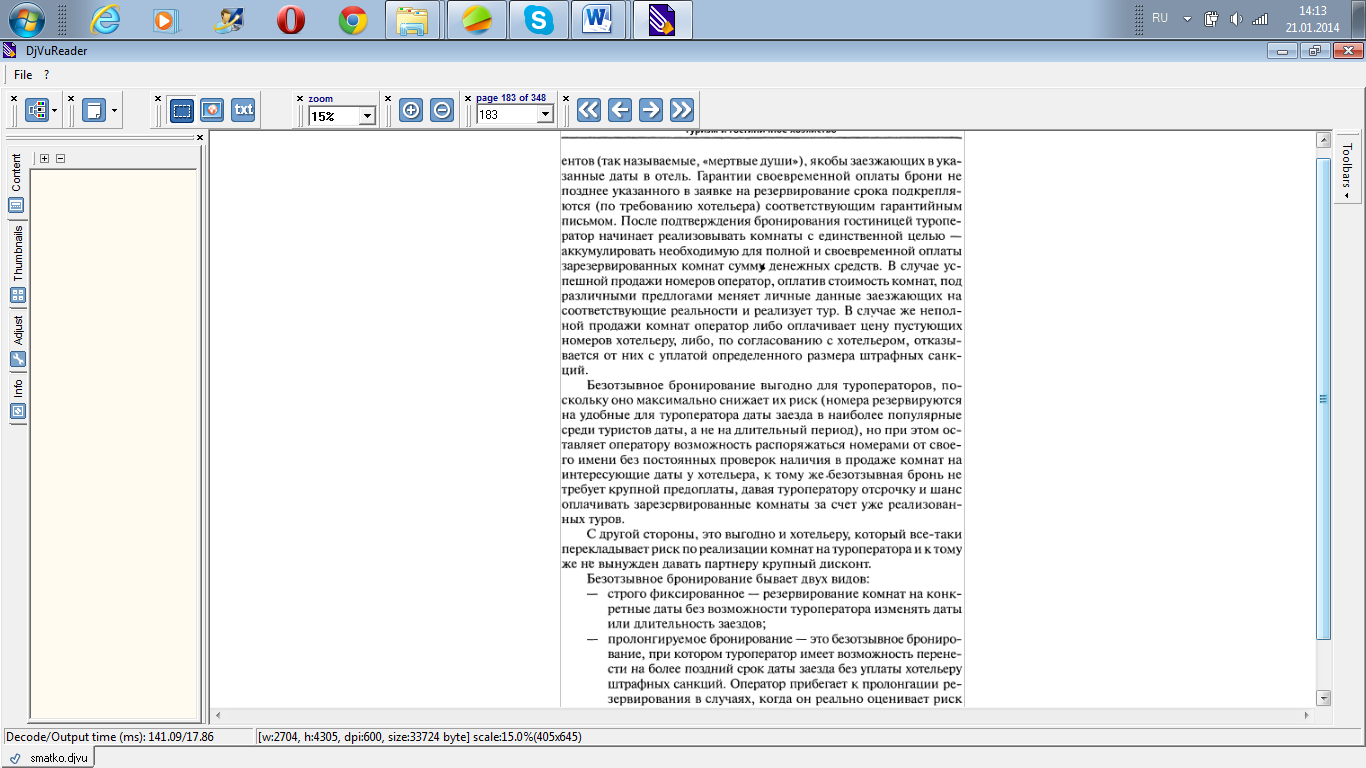Open Windows Explorer from the taskbar
Viewport: 1366px width, 768px height.
[x=414, y=19]
